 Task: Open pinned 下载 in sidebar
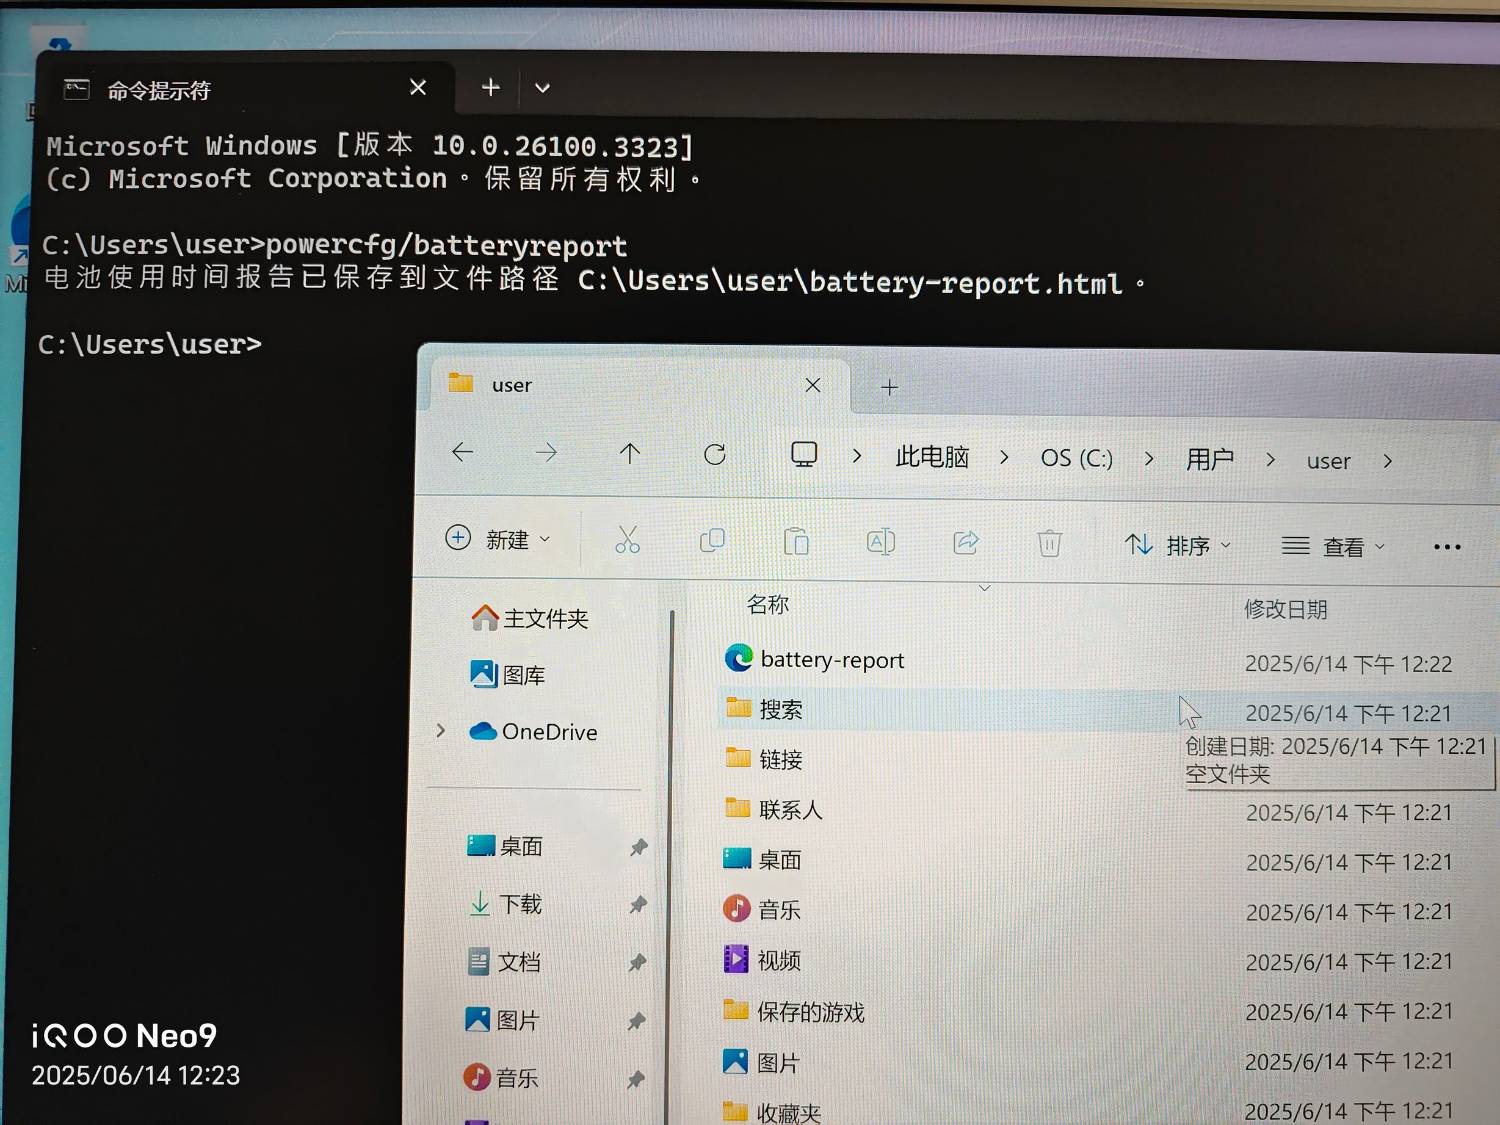(x=505, y=904)
